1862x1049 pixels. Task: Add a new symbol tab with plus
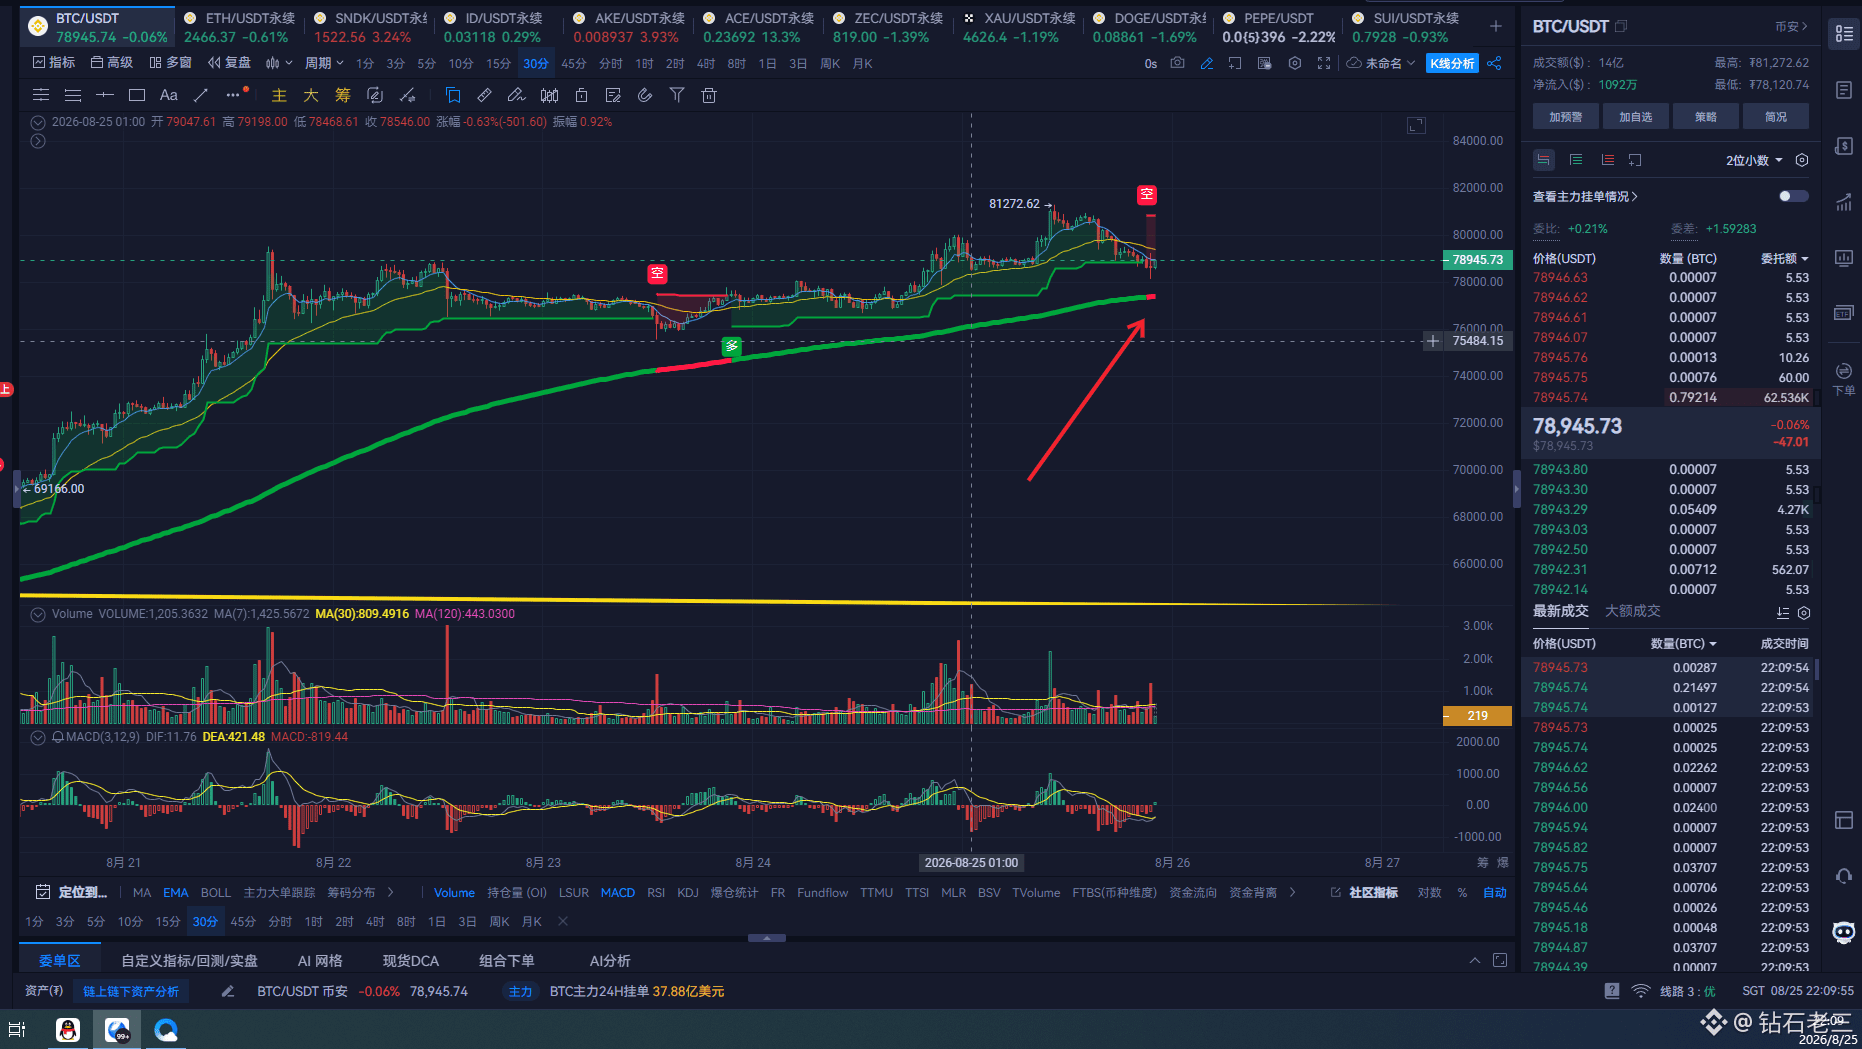click(x=1495, y=26)
